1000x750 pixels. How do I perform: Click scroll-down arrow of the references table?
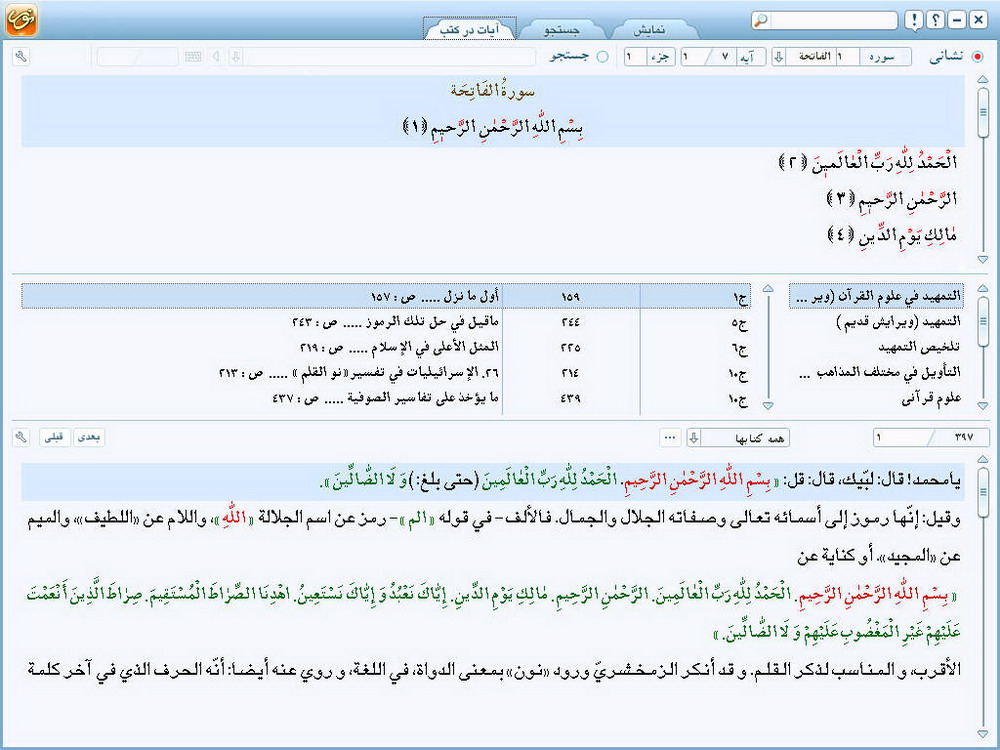[768, 406]
